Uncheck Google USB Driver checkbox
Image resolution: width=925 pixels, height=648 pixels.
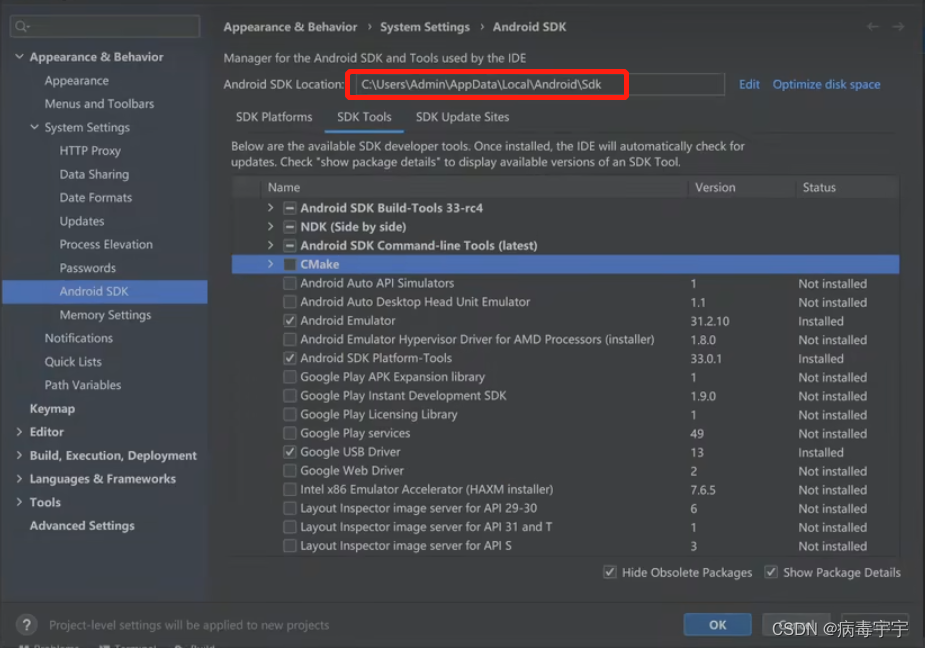point(290,452)
